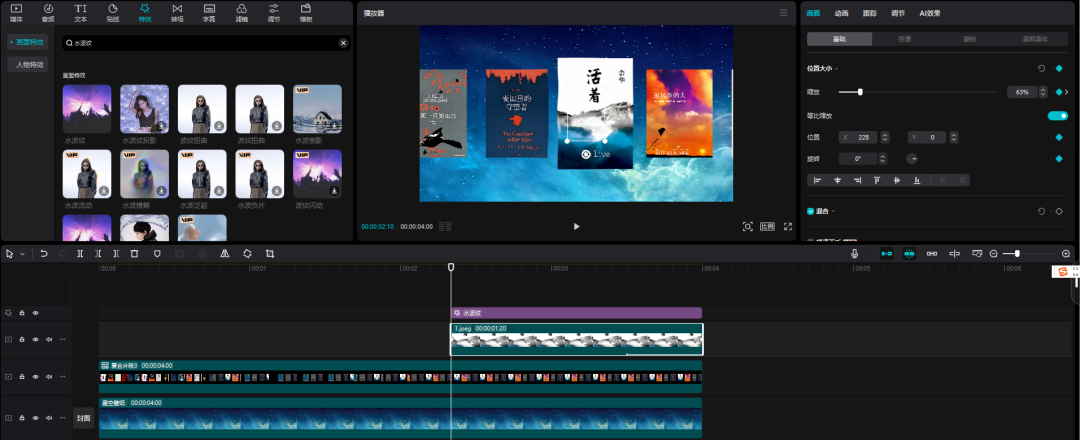The width and height of the screenshot is (1080, 440).
Task: Switch to the 跟踪 tracking tab
Action: tap(869, 13)
